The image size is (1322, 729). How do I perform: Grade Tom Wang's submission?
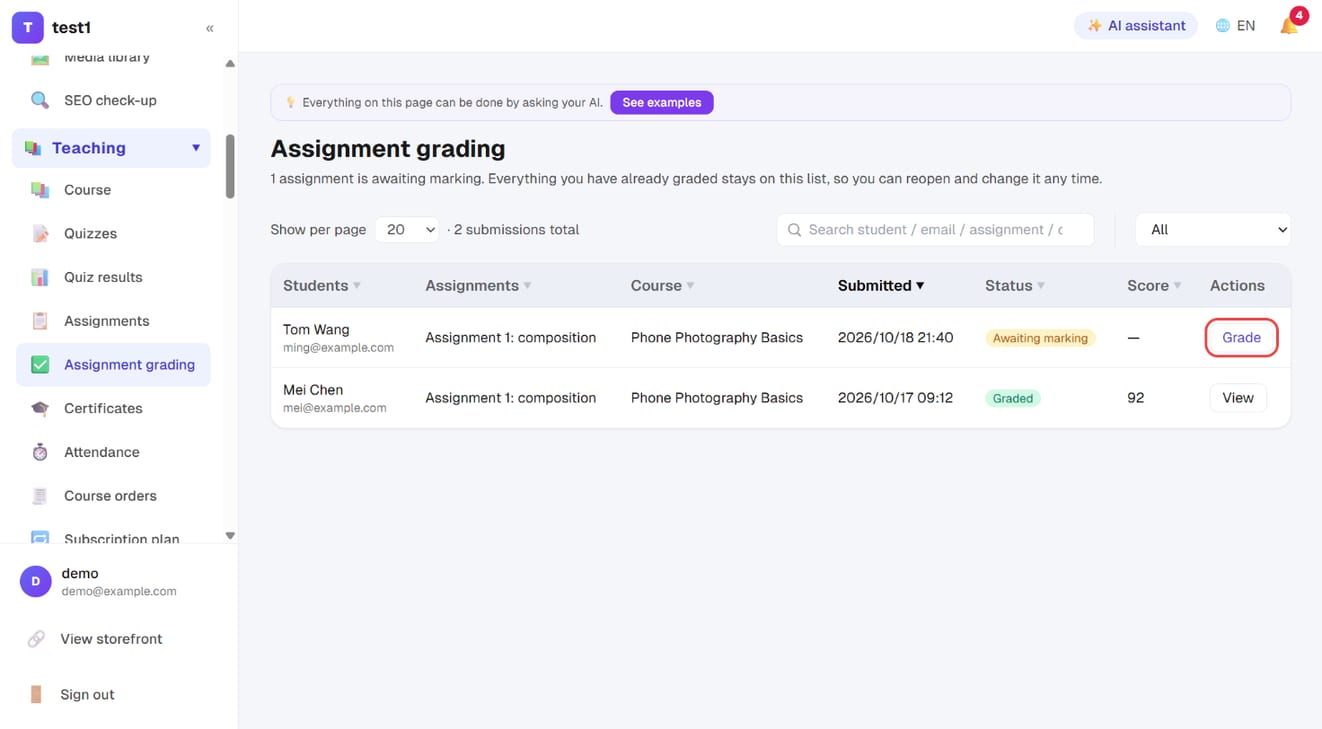coord(1241,338)
